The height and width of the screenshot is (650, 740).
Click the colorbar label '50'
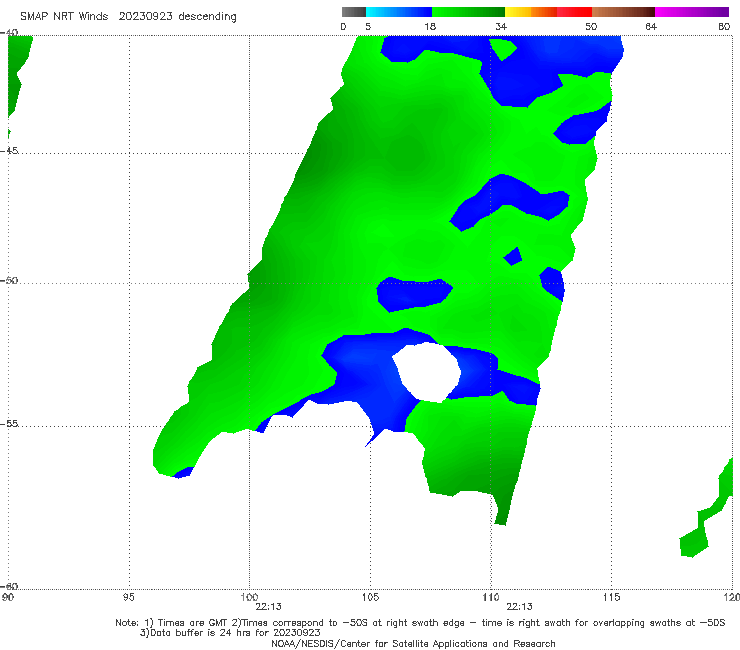click(591, 26)
